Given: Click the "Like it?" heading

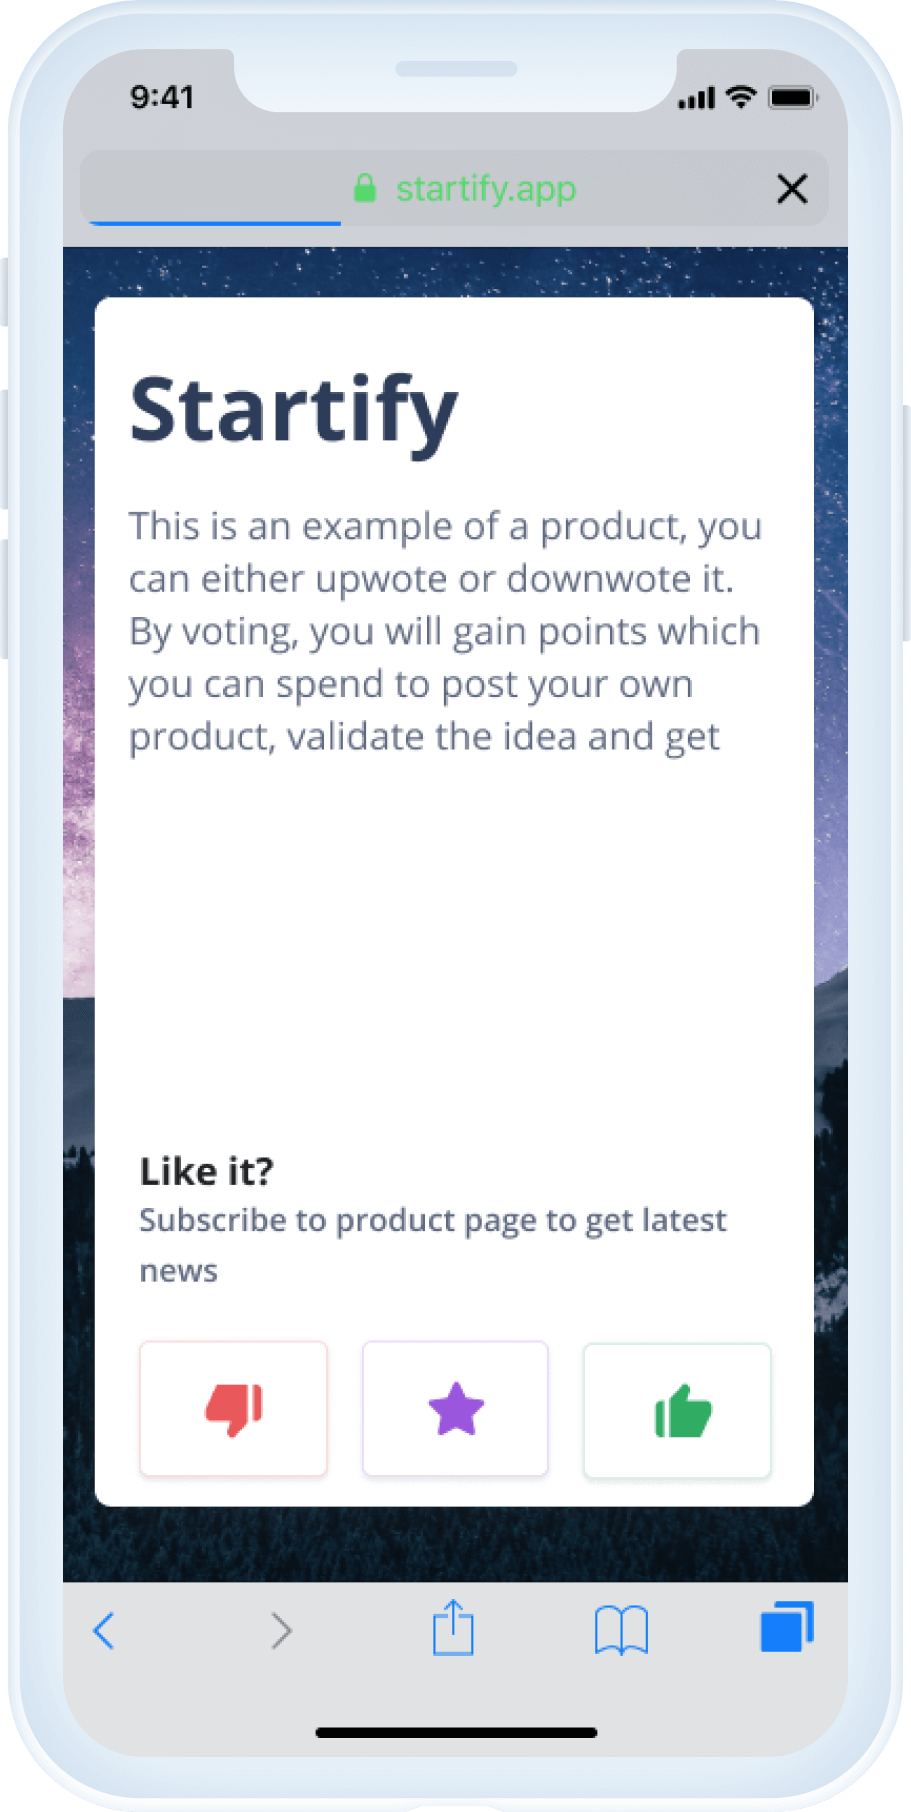Looking at the screenshot, I should click(x=206, y=1171).
